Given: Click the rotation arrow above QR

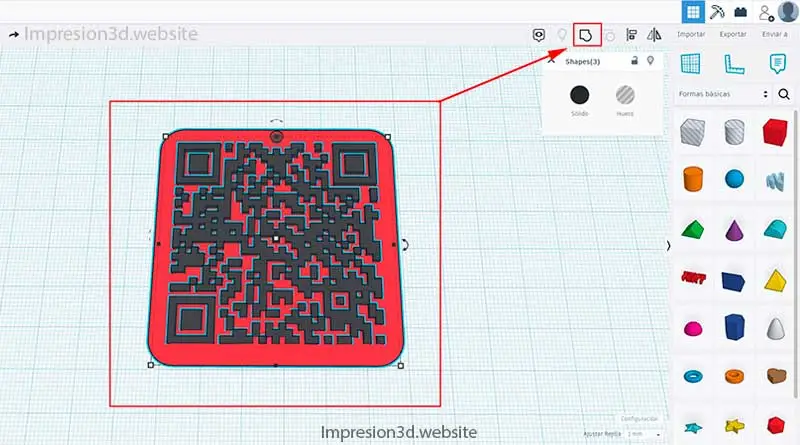Looking at the screenshot, I should [276, 121].
